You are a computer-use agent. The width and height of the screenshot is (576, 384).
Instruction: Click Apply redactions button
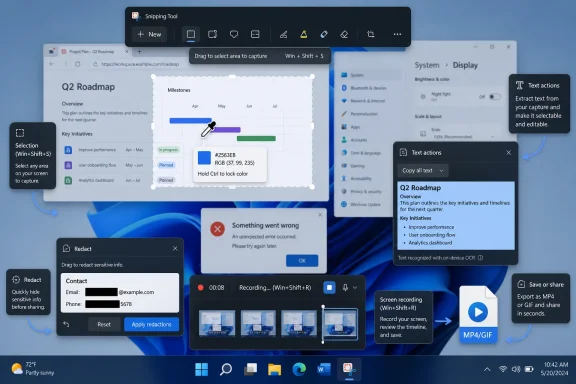(x=151, y=324)
